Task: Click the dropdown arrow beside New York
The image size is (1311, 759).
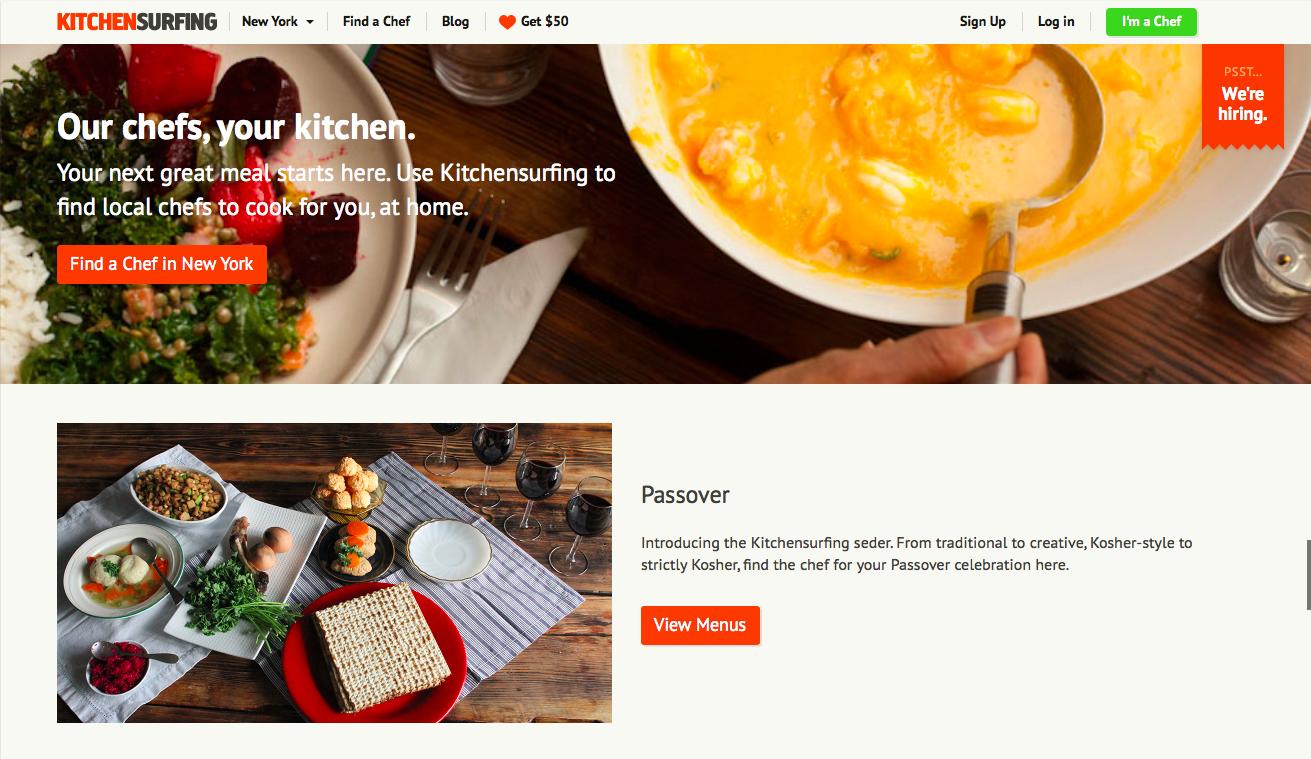Action: [310, 22]
